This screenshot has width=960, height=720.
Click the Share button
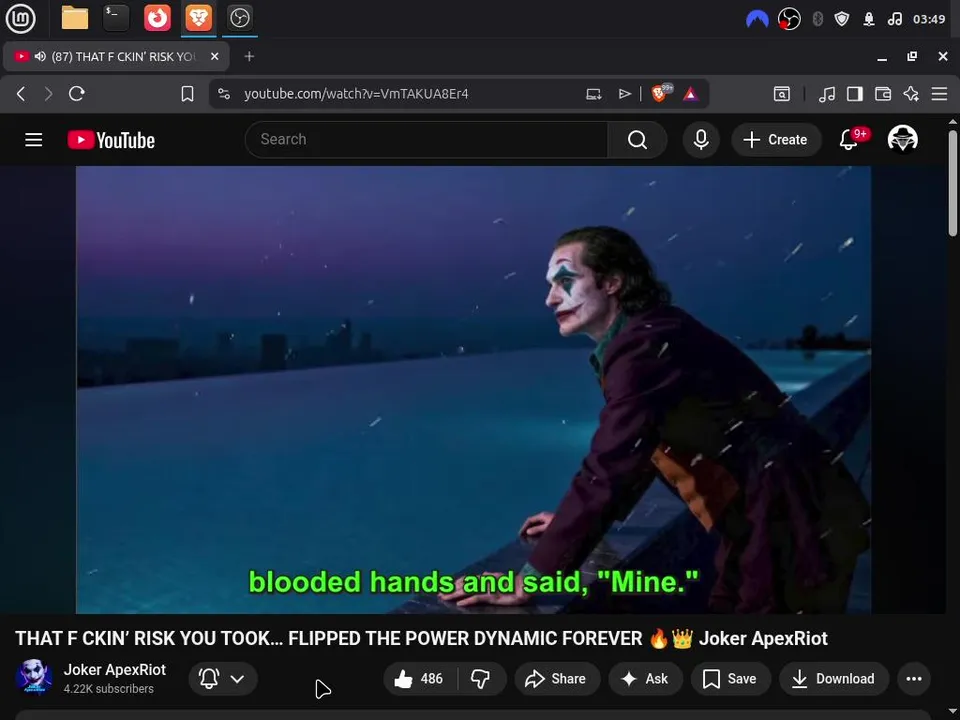point(556,678)
